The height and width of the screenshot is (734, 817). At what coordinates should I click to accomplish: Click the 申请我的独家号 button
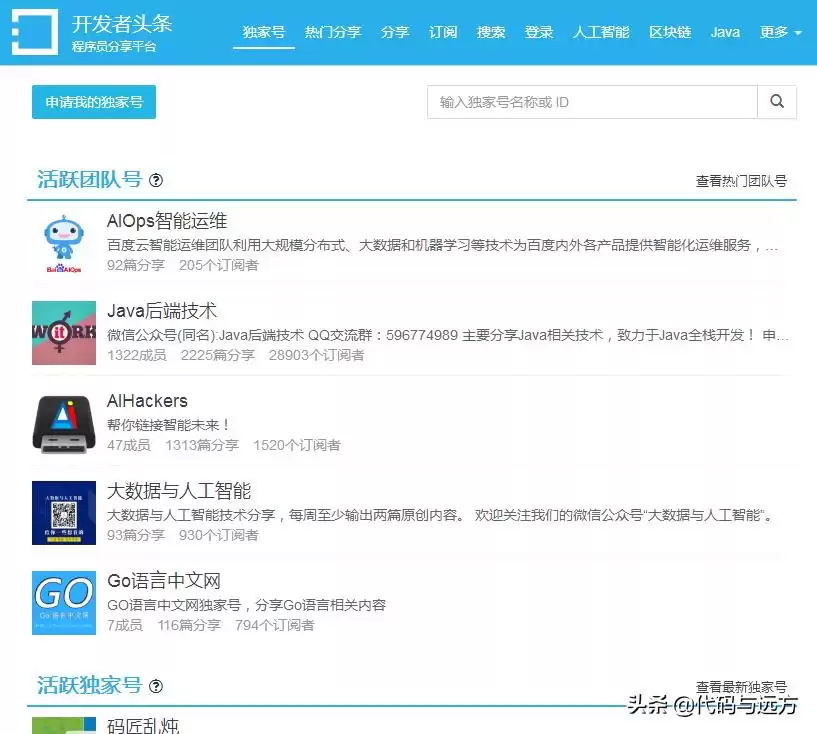pos(93,101)
